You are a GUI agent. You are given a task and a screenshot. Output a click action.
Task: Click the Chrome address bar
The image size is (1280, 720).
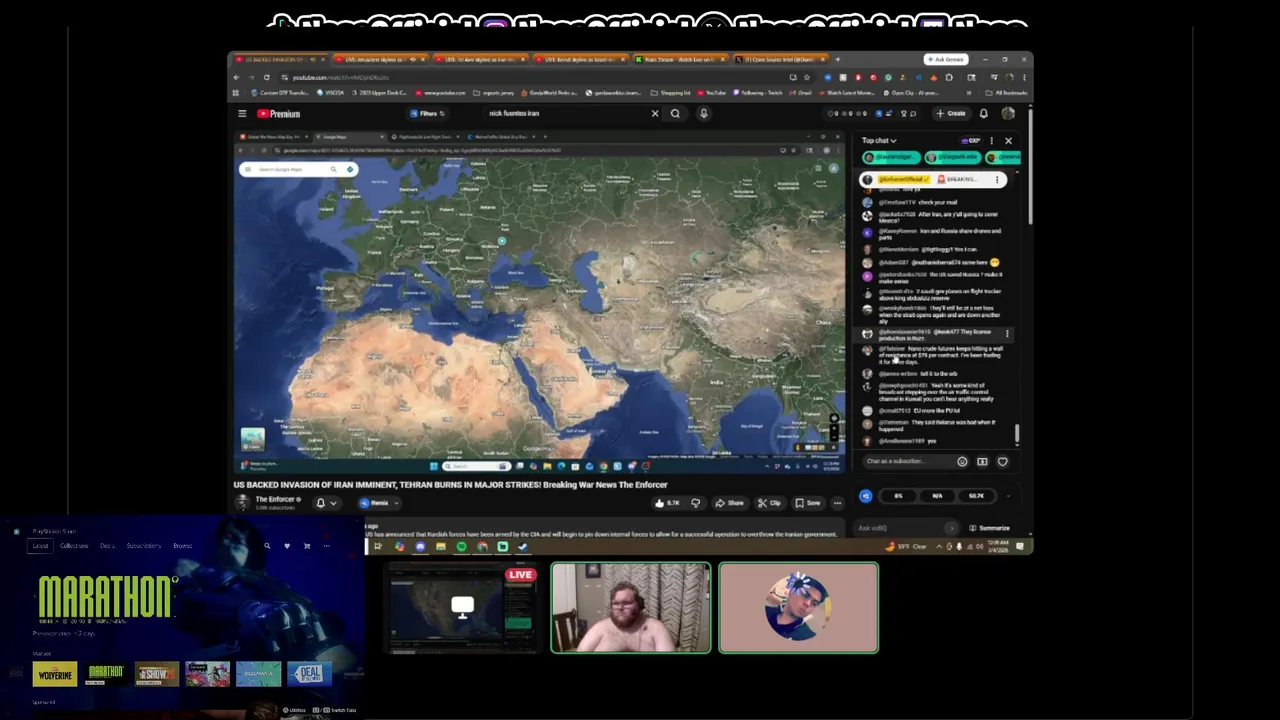(x=530, y=77)
